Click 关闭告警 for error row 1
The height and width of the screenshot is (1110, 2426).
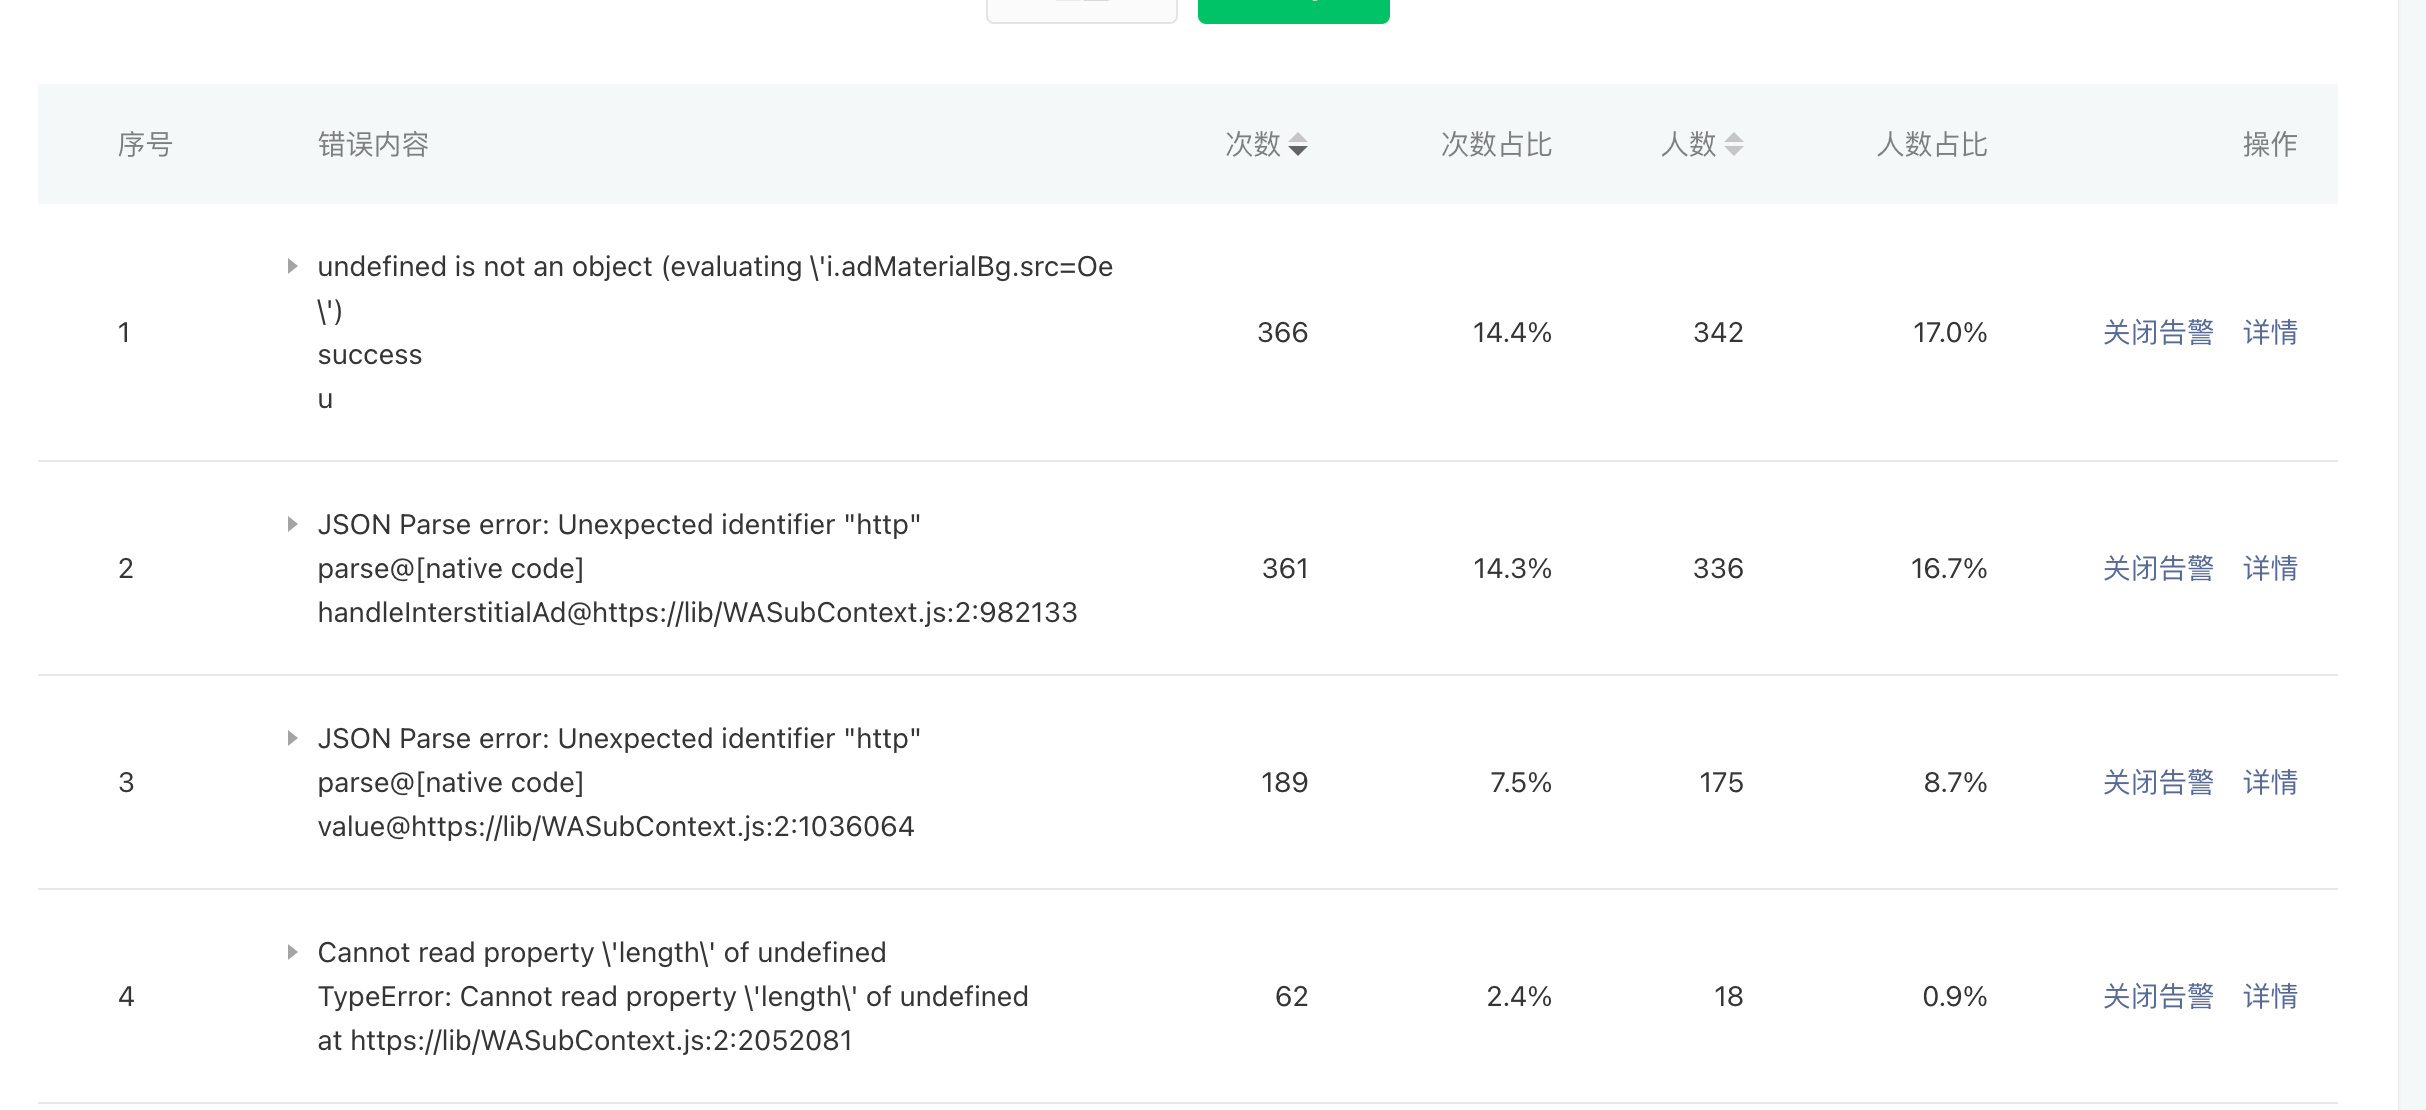(2157, 332)
